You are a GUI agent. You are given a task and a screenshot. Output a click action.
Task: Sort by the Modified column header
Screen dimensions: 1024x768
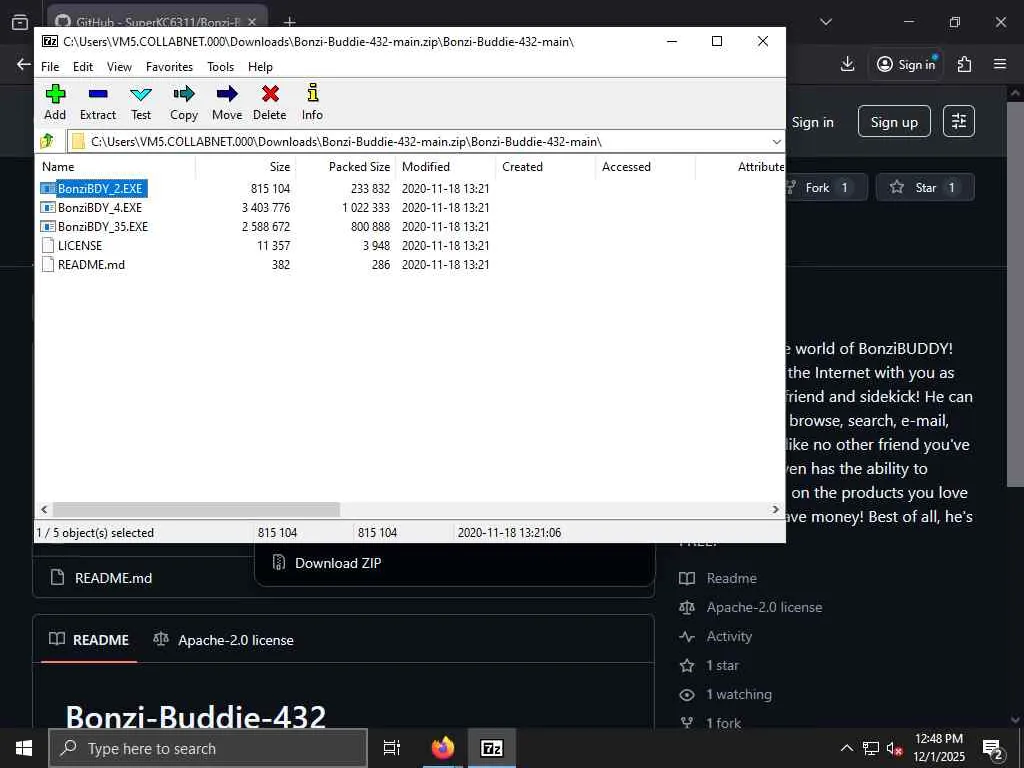[445, 167]
